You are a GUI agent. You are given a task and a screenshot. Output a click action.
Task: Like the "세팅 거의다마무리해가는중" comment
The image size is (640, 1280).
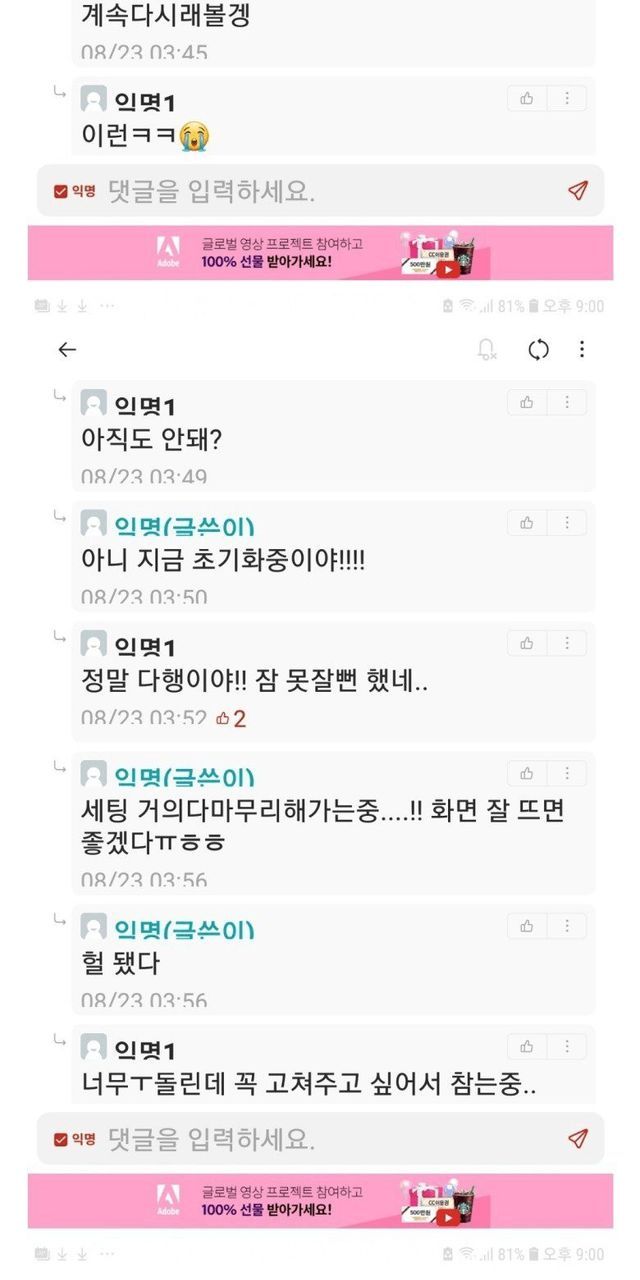pyautogui.click(x=527, y=773)
